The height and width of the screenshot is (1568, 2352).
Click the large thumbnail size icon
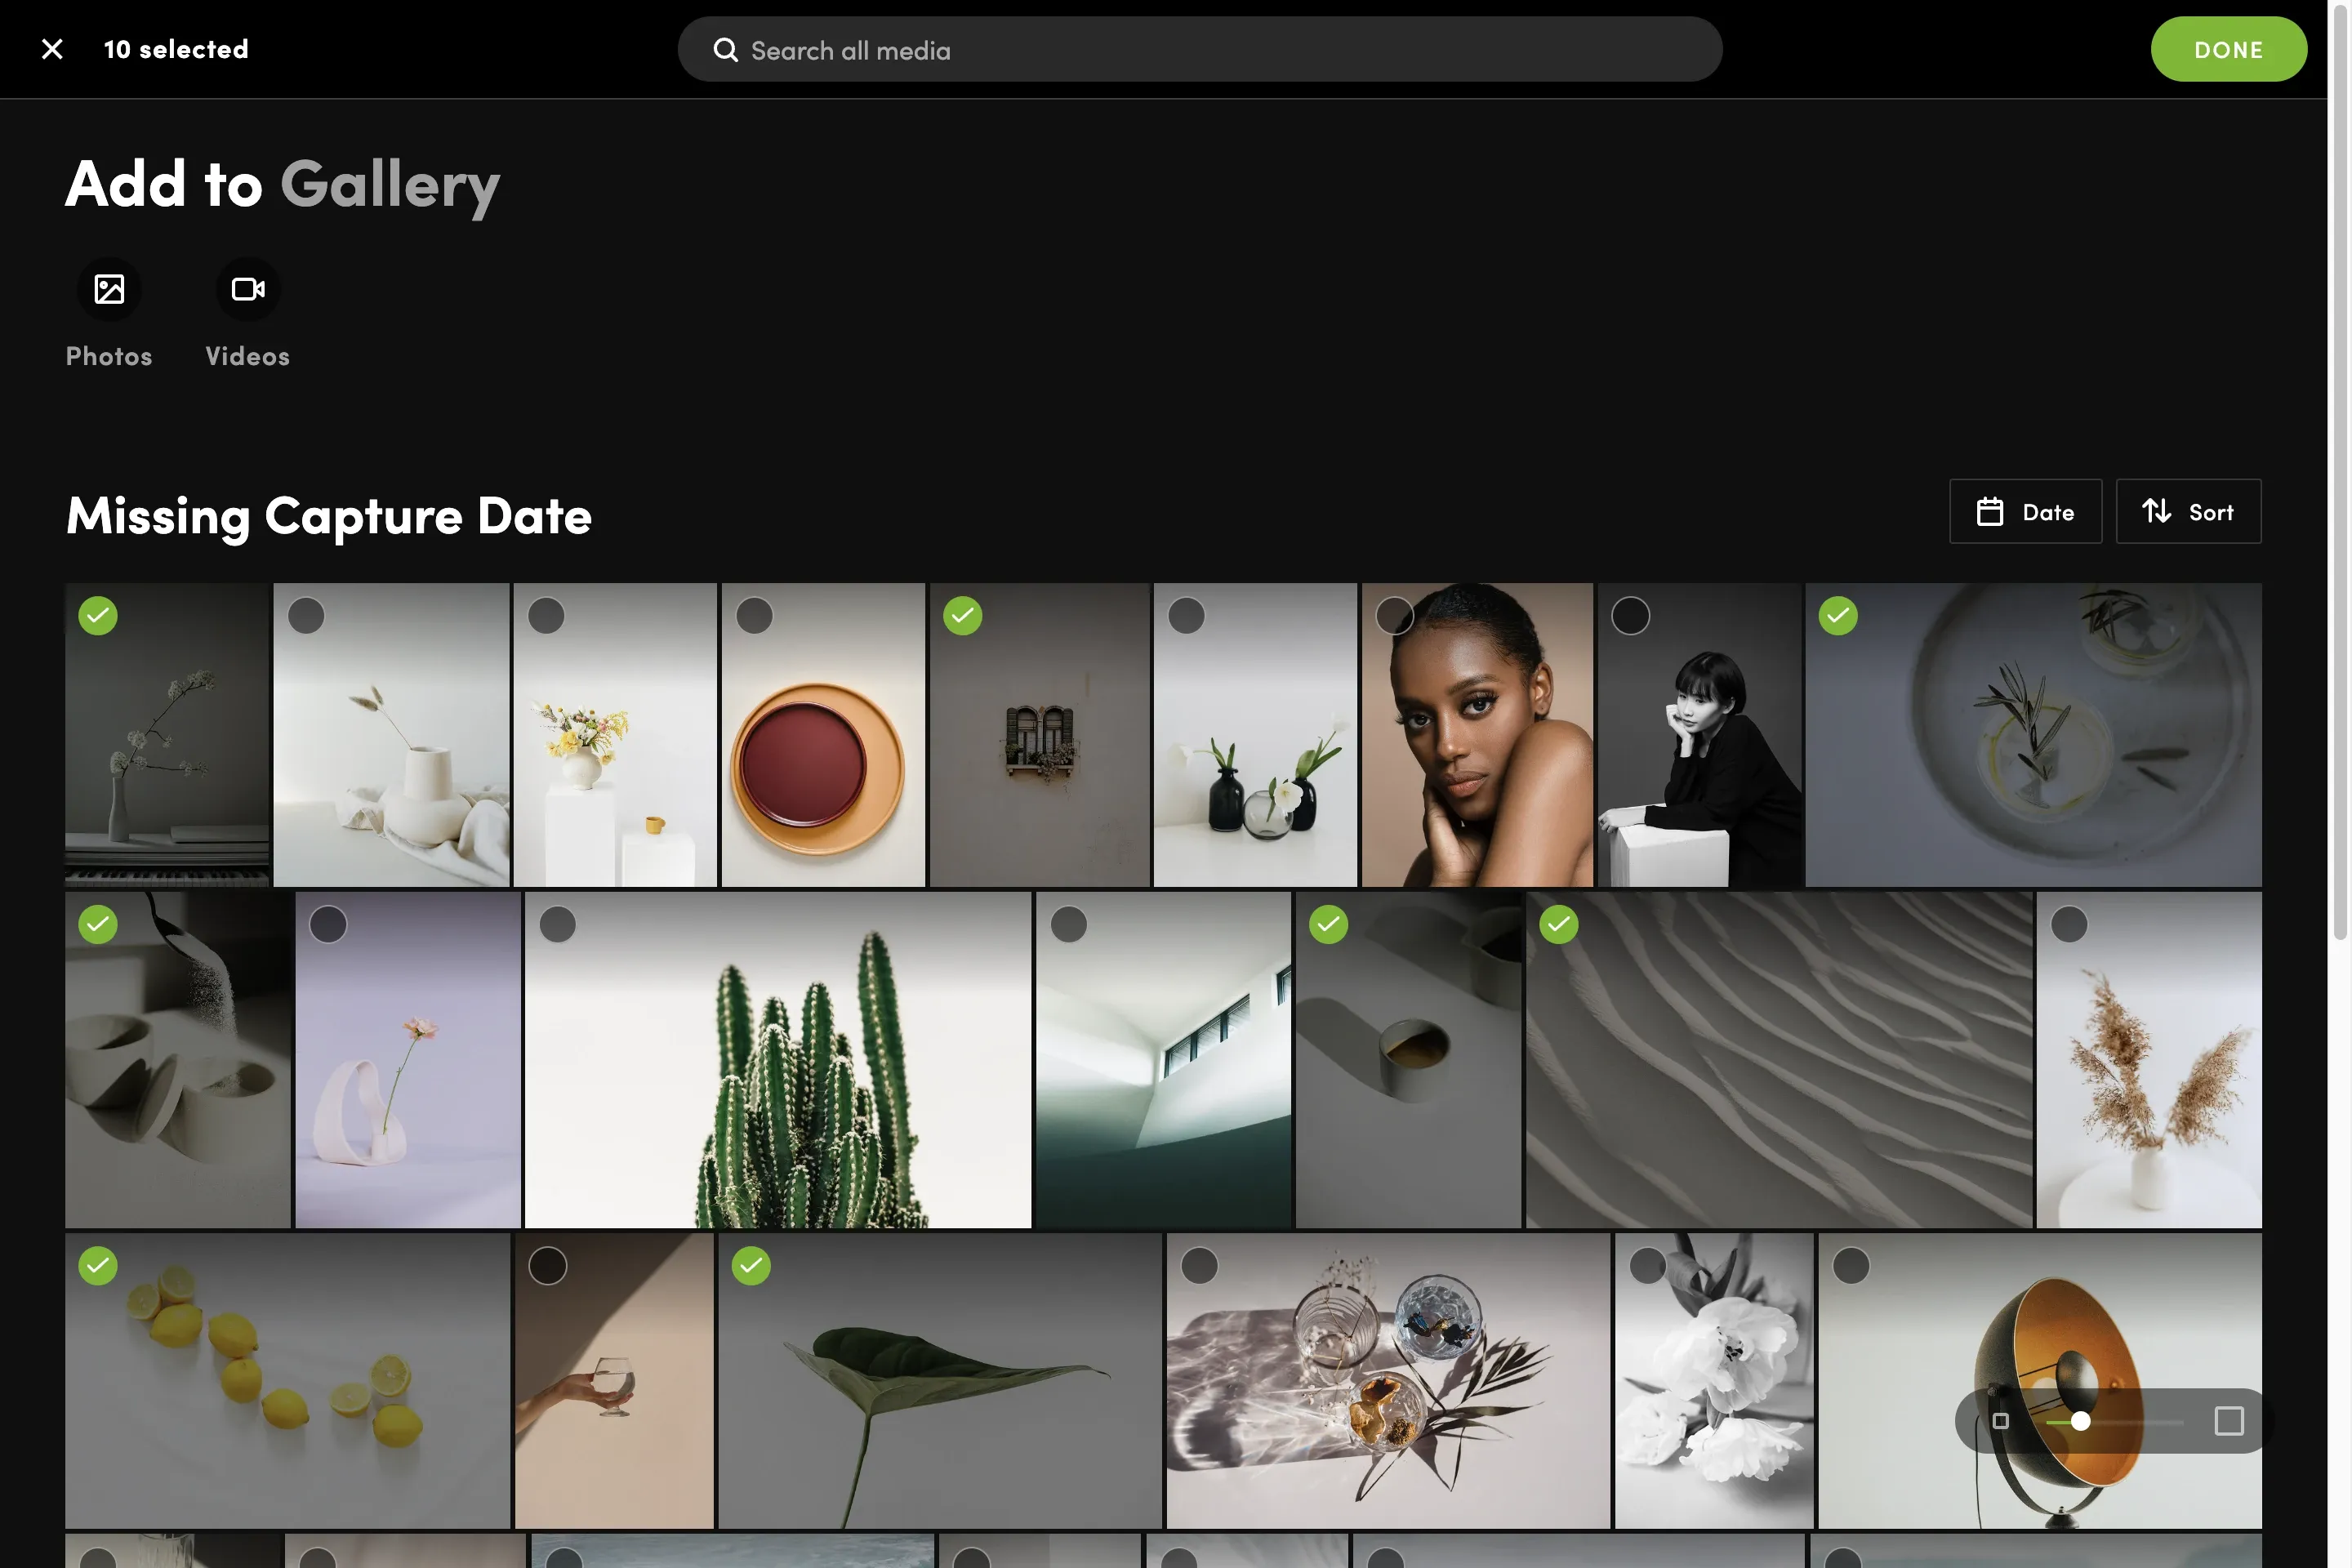click(x=2228, y=1421)
